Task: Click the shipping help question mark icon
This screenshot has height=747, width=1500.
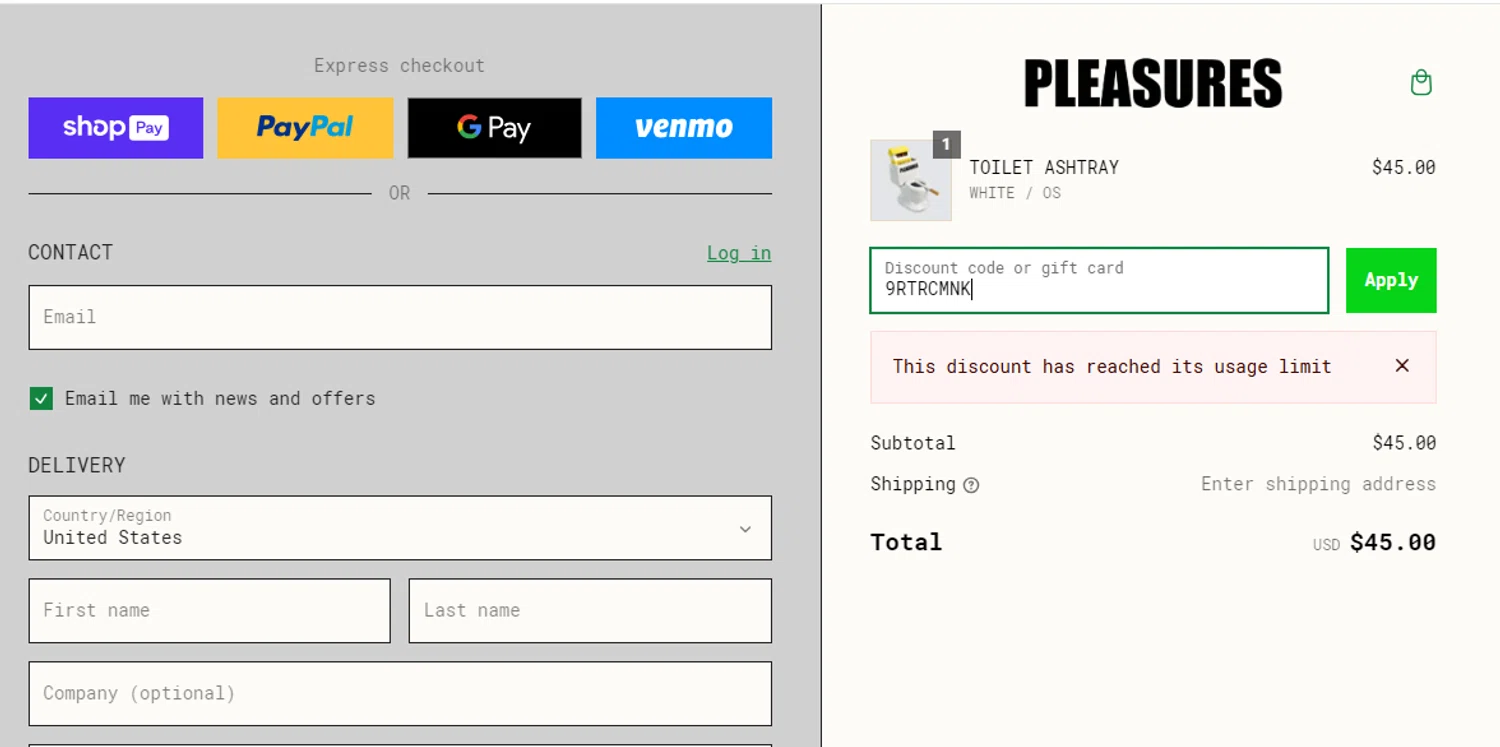Action: coord(971,485)
